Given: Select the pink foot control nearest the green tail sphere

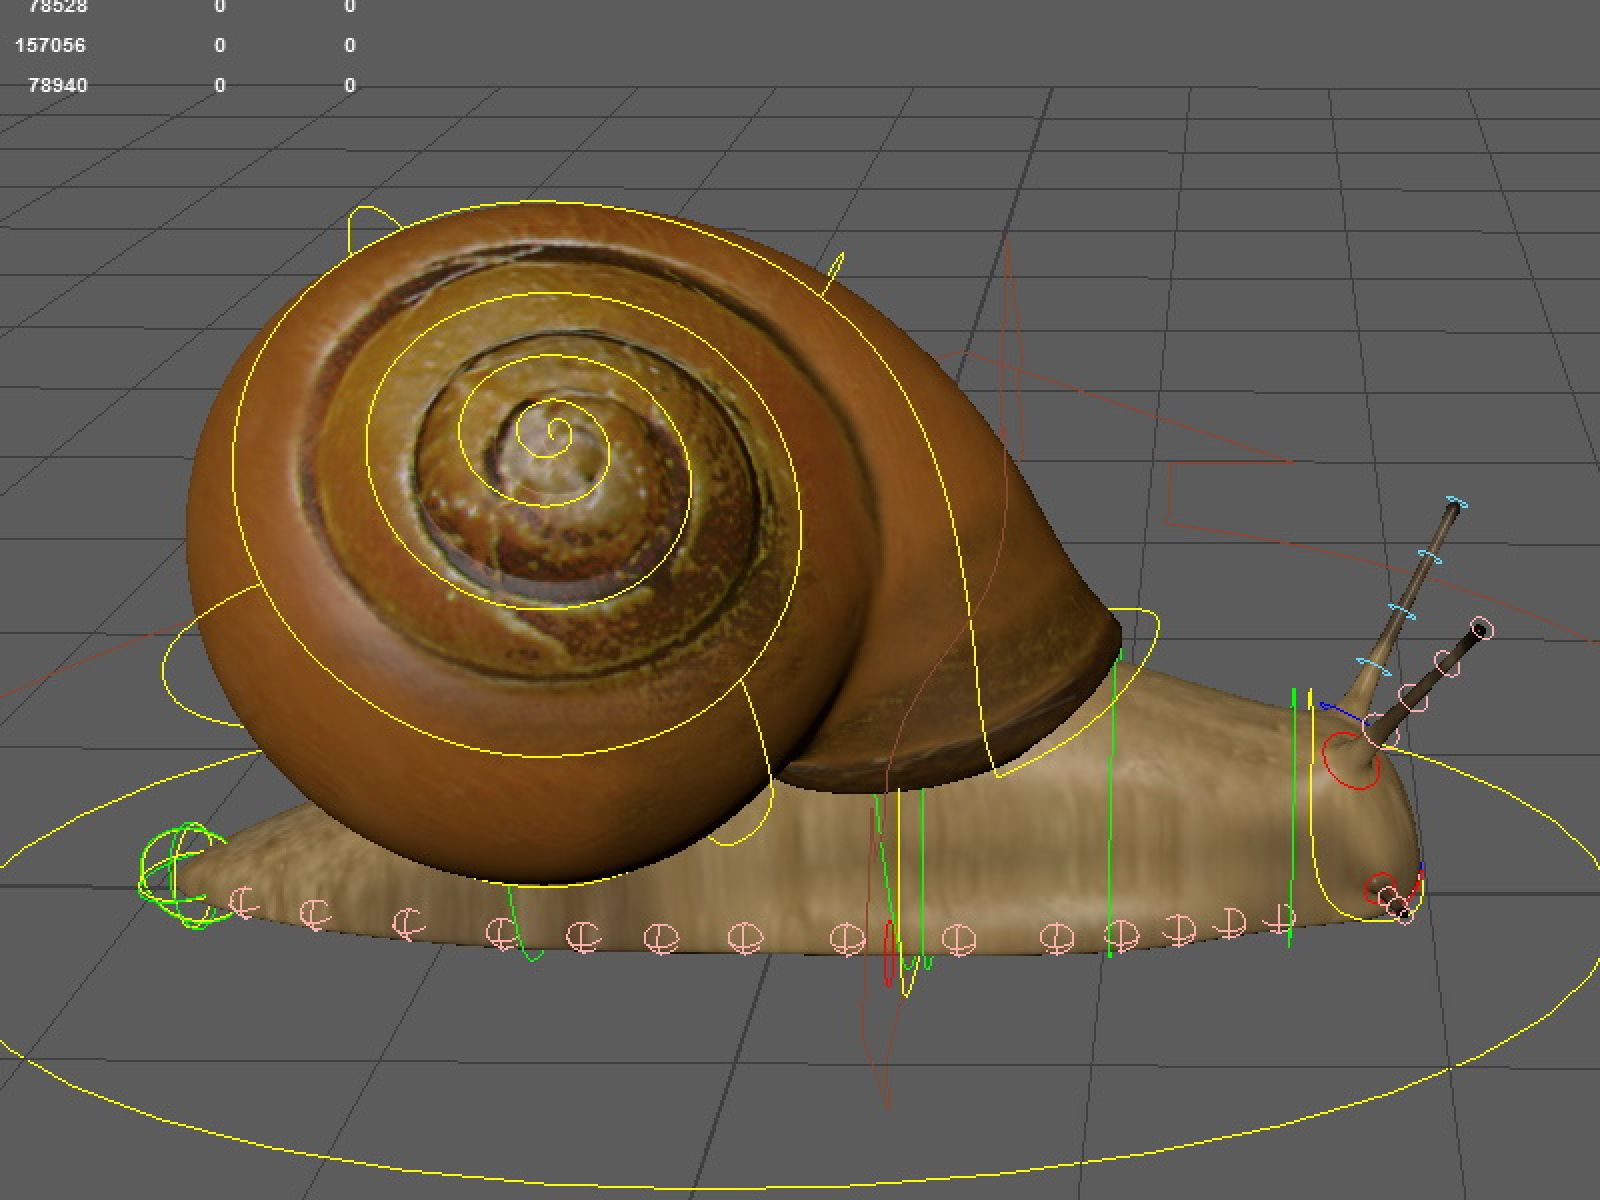Looking at the screenshot, I should [x=243, y=903].
